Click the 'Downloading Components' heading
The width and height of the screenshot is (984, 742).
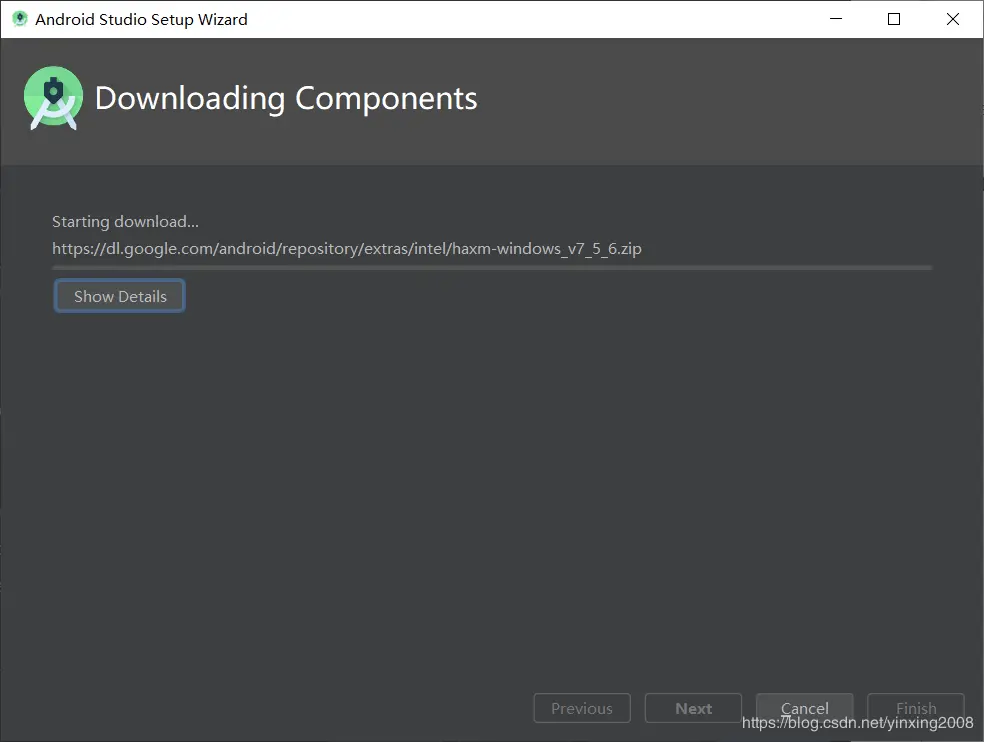(286, 99)
